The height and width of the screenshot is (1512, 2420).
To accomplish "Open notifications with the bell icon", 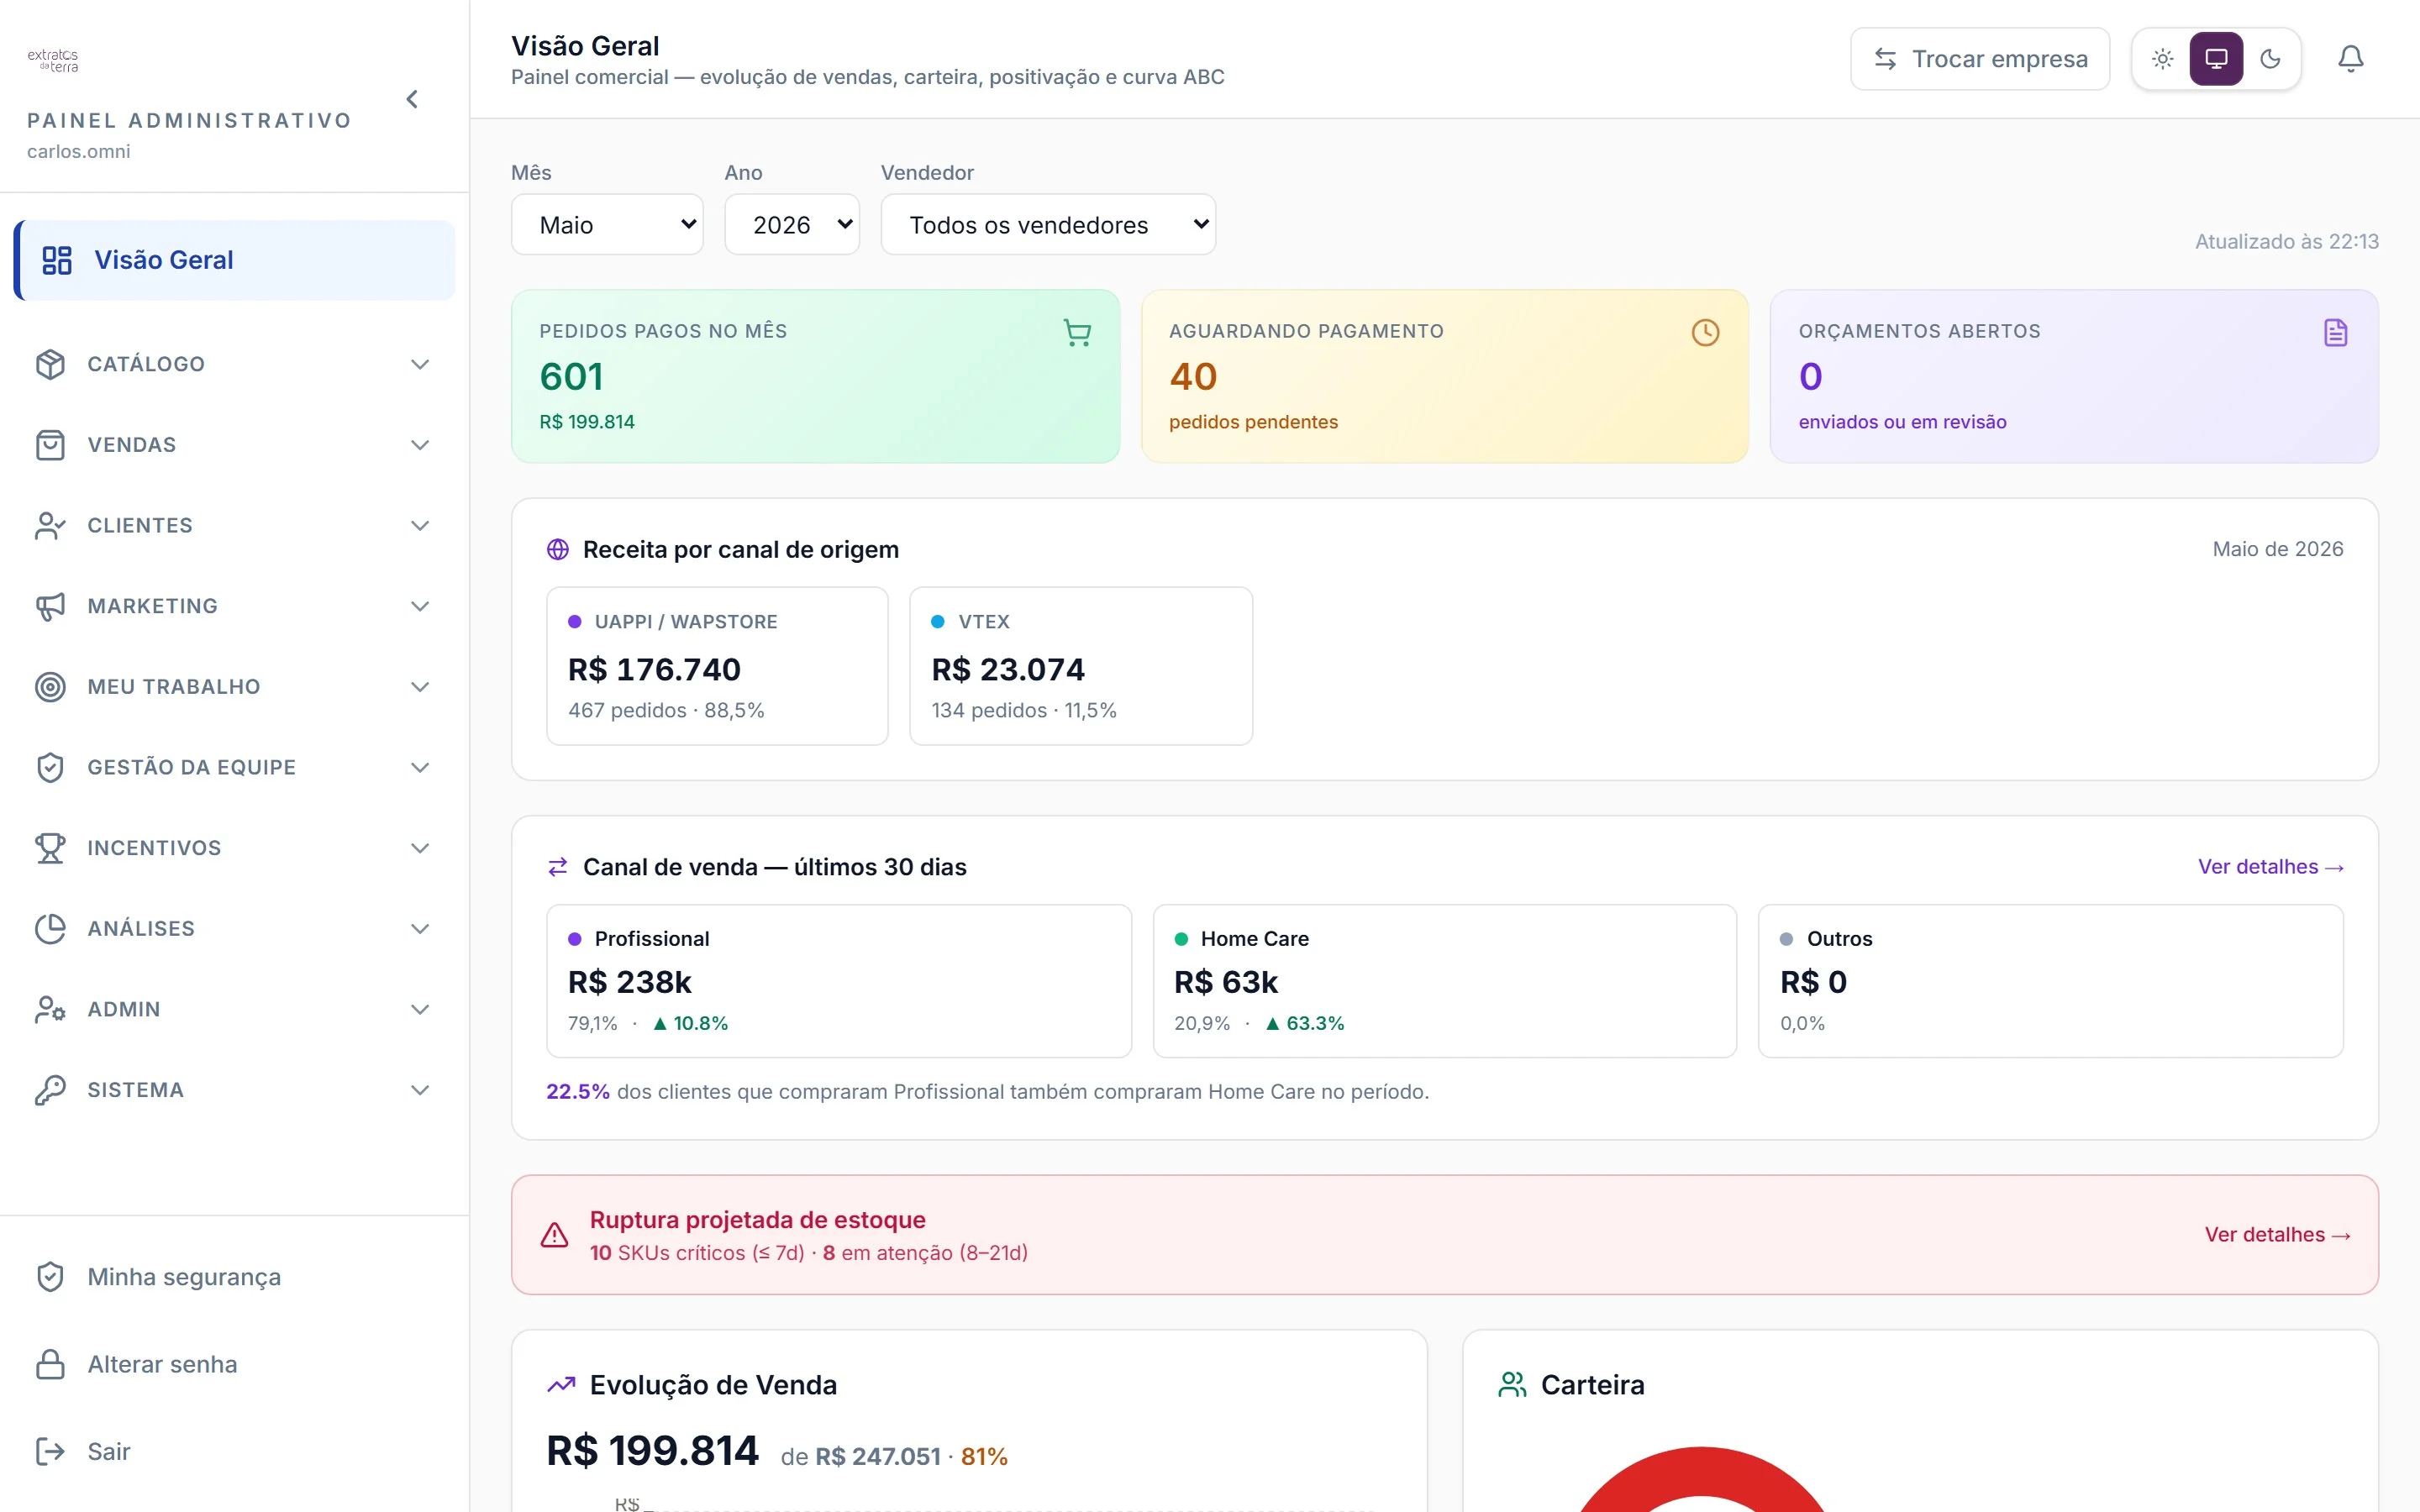I will point(2351,59).
